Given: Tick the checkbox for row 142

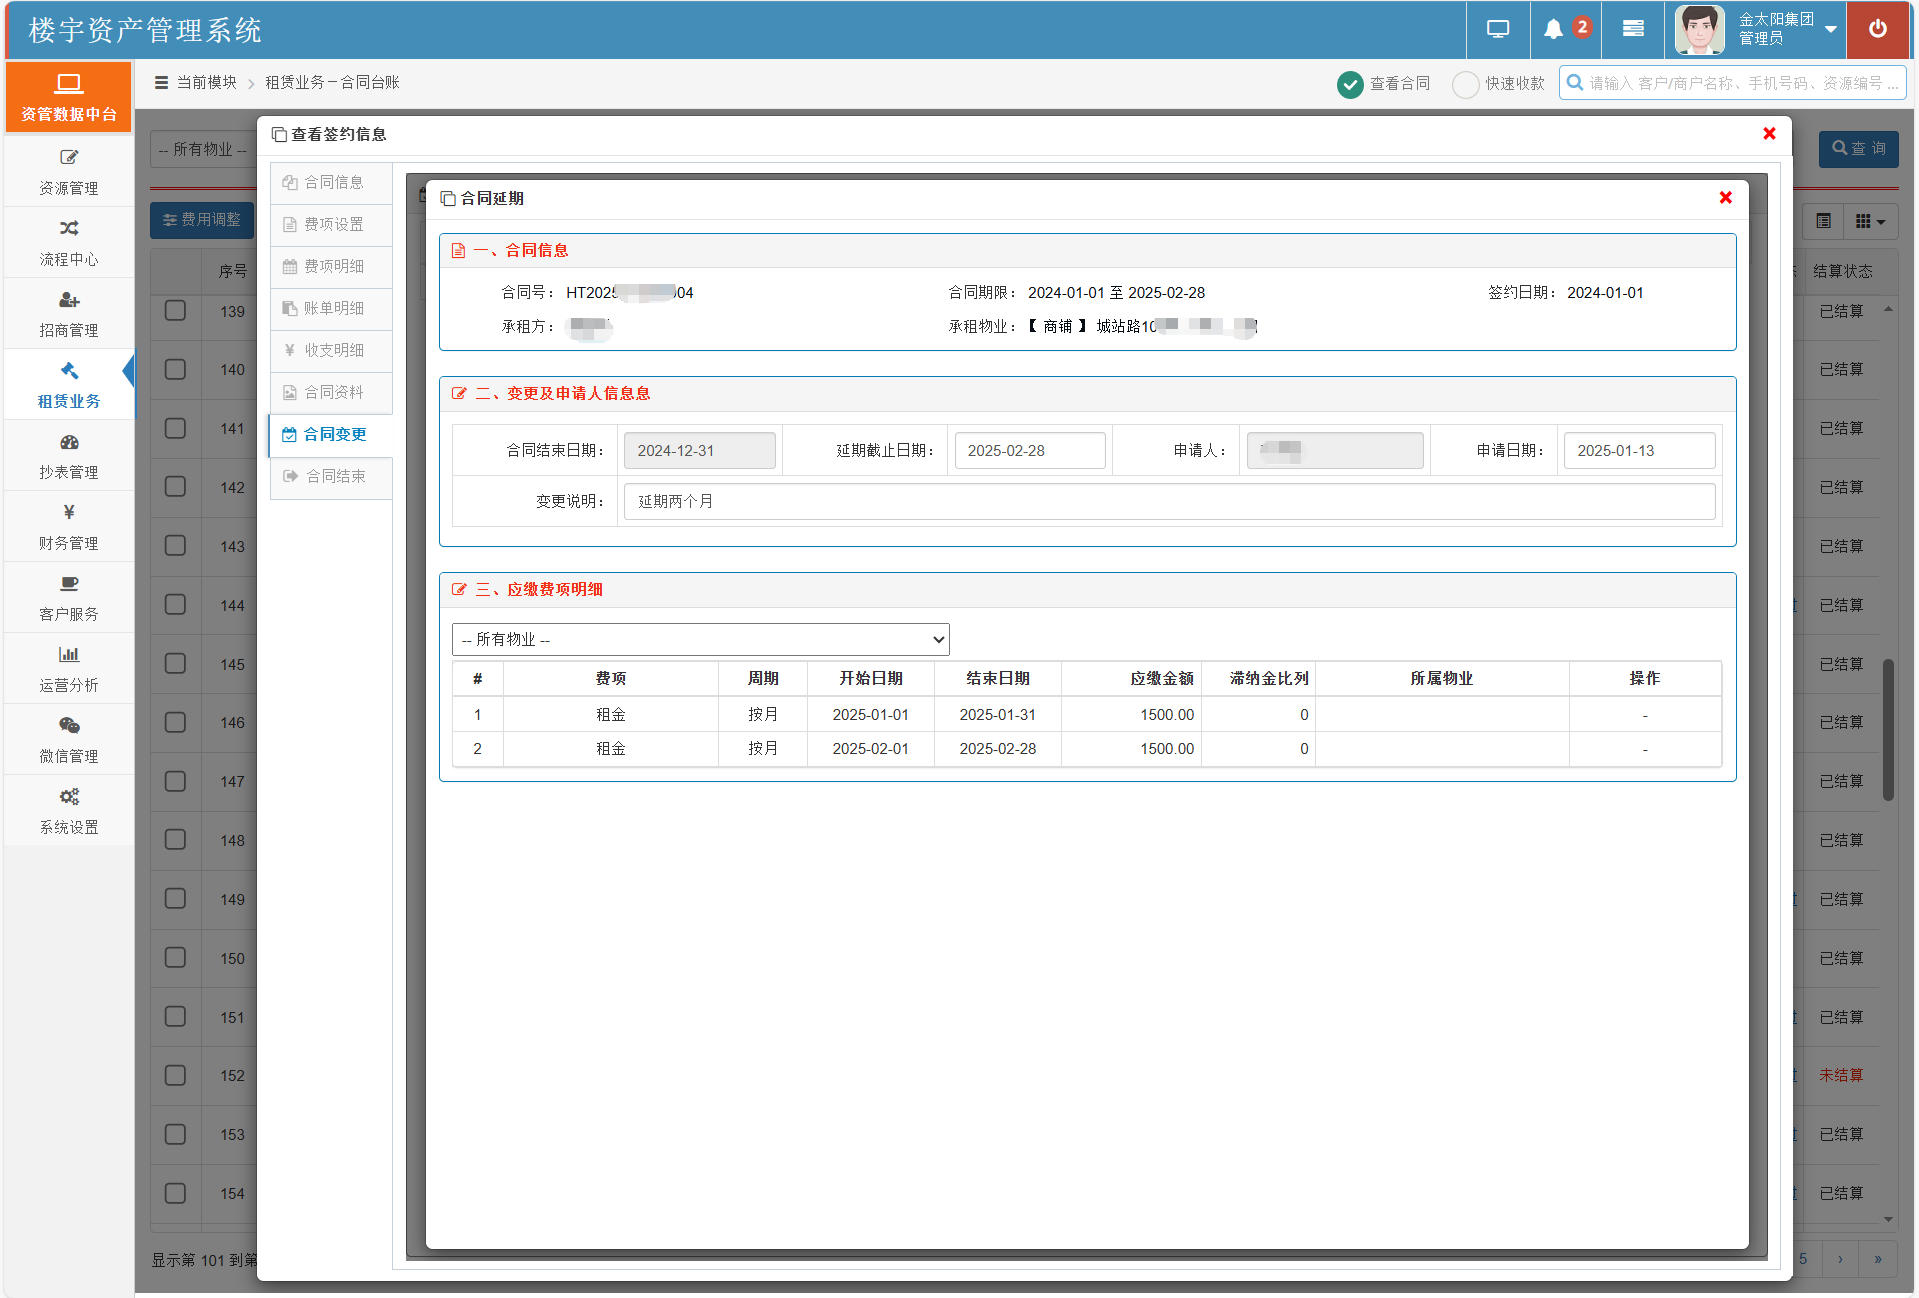Looking at the screenshot, I should pos(175,487).
